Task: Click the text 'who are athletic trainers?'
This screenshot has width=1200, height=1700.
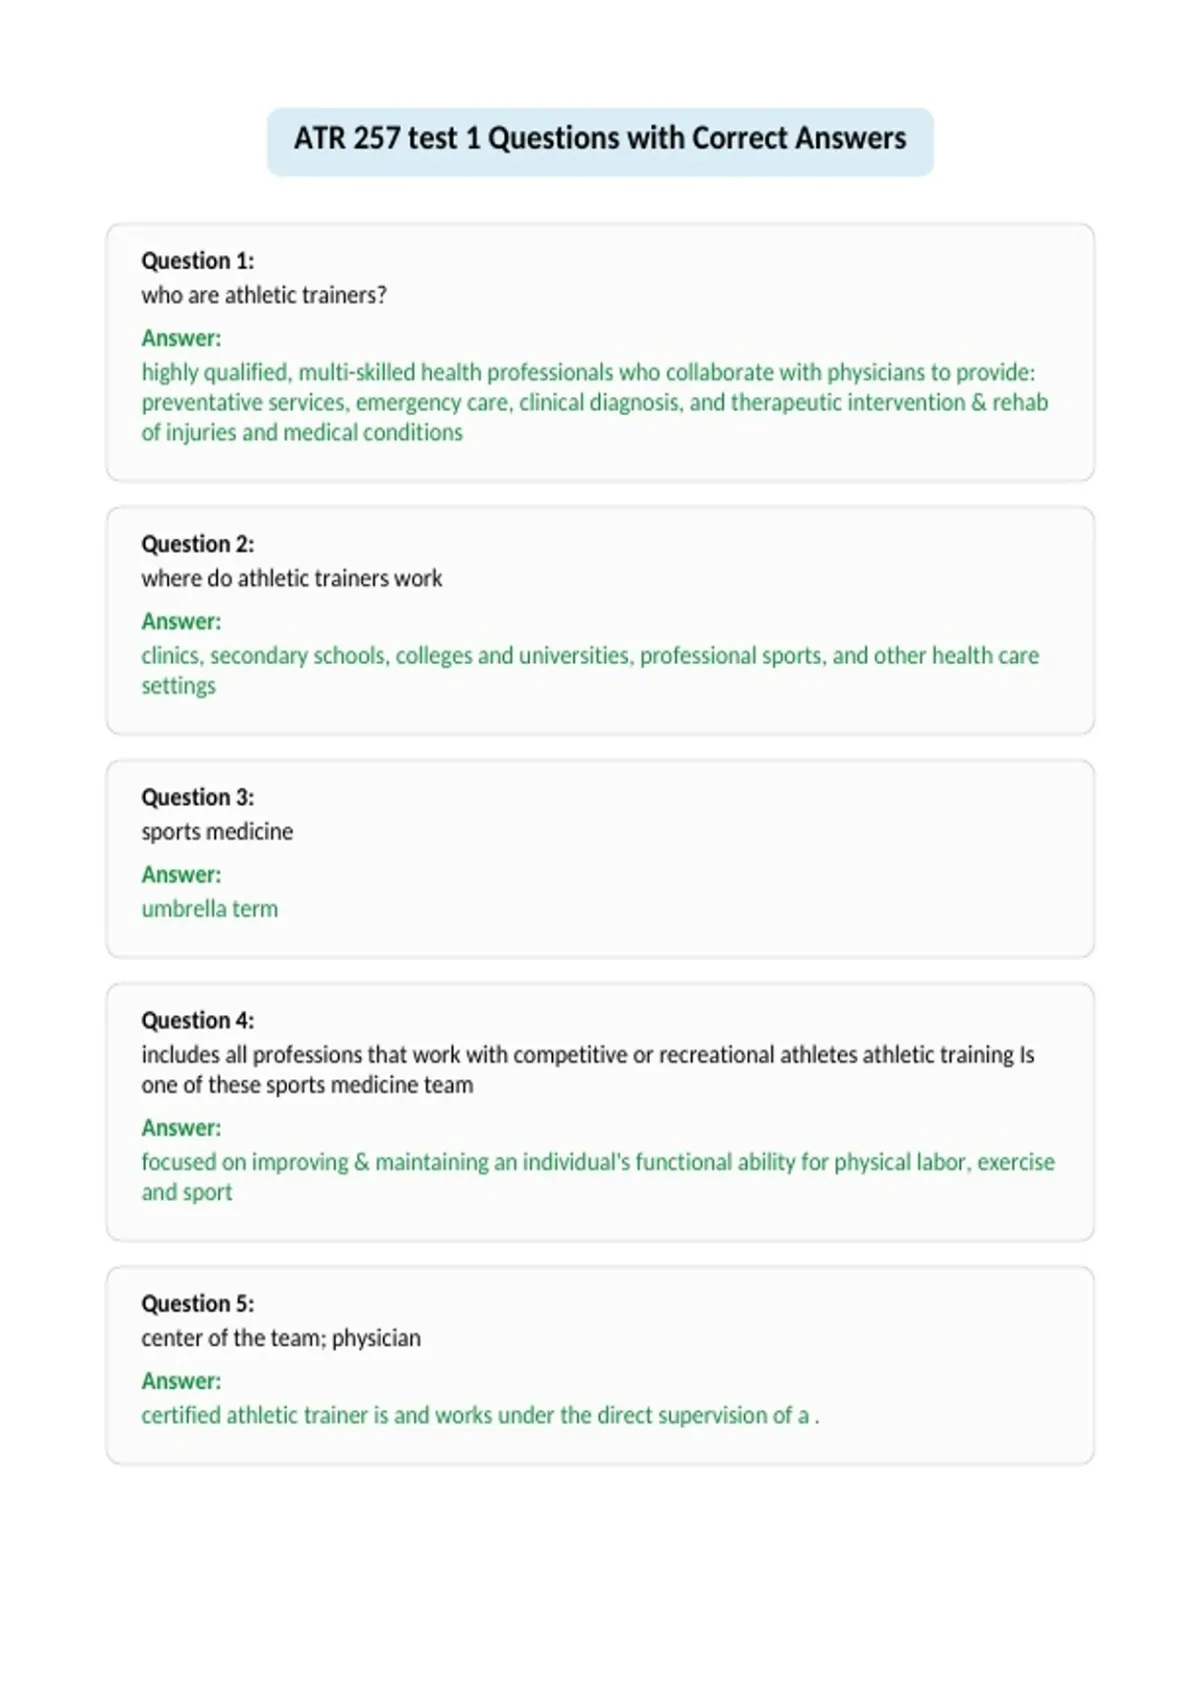Action: (264, 295)
